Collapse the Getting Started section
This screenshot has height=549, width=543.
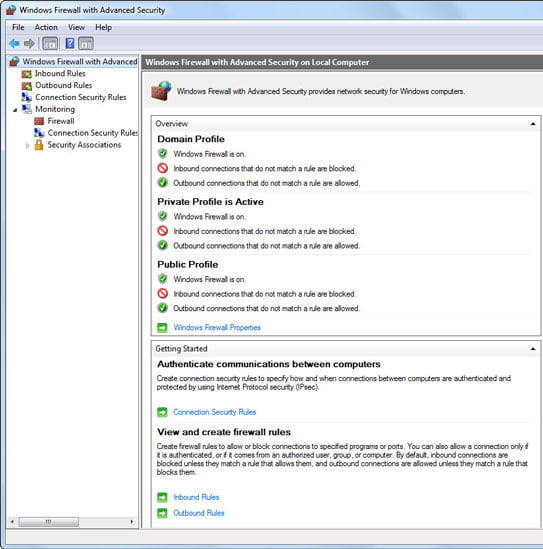pyautogui.click(x=532, y=349)
